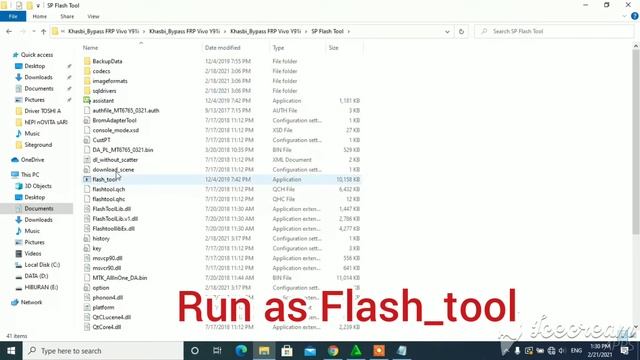This screenshot has height=360, width=640.
Task: Open File Explorer taskbar icon
Action: 264,351
